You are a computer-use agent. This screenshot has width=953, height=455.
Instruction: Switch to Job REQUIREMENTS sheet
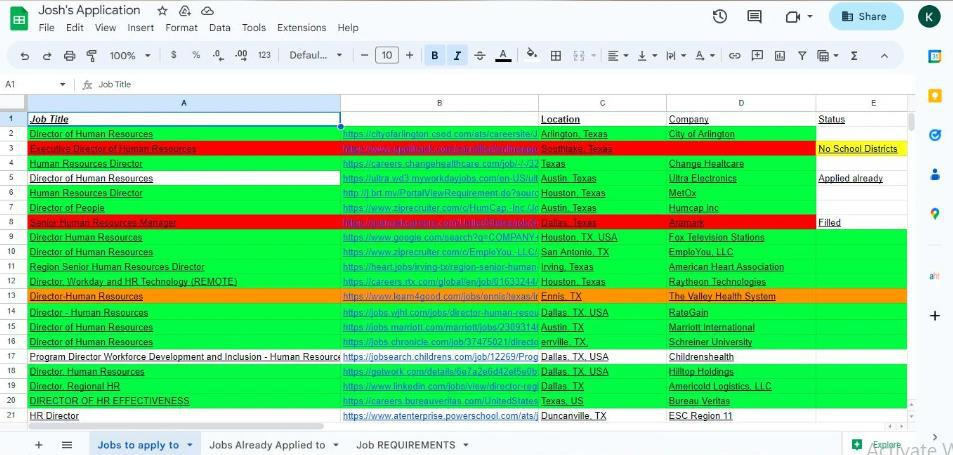point(412,445)
